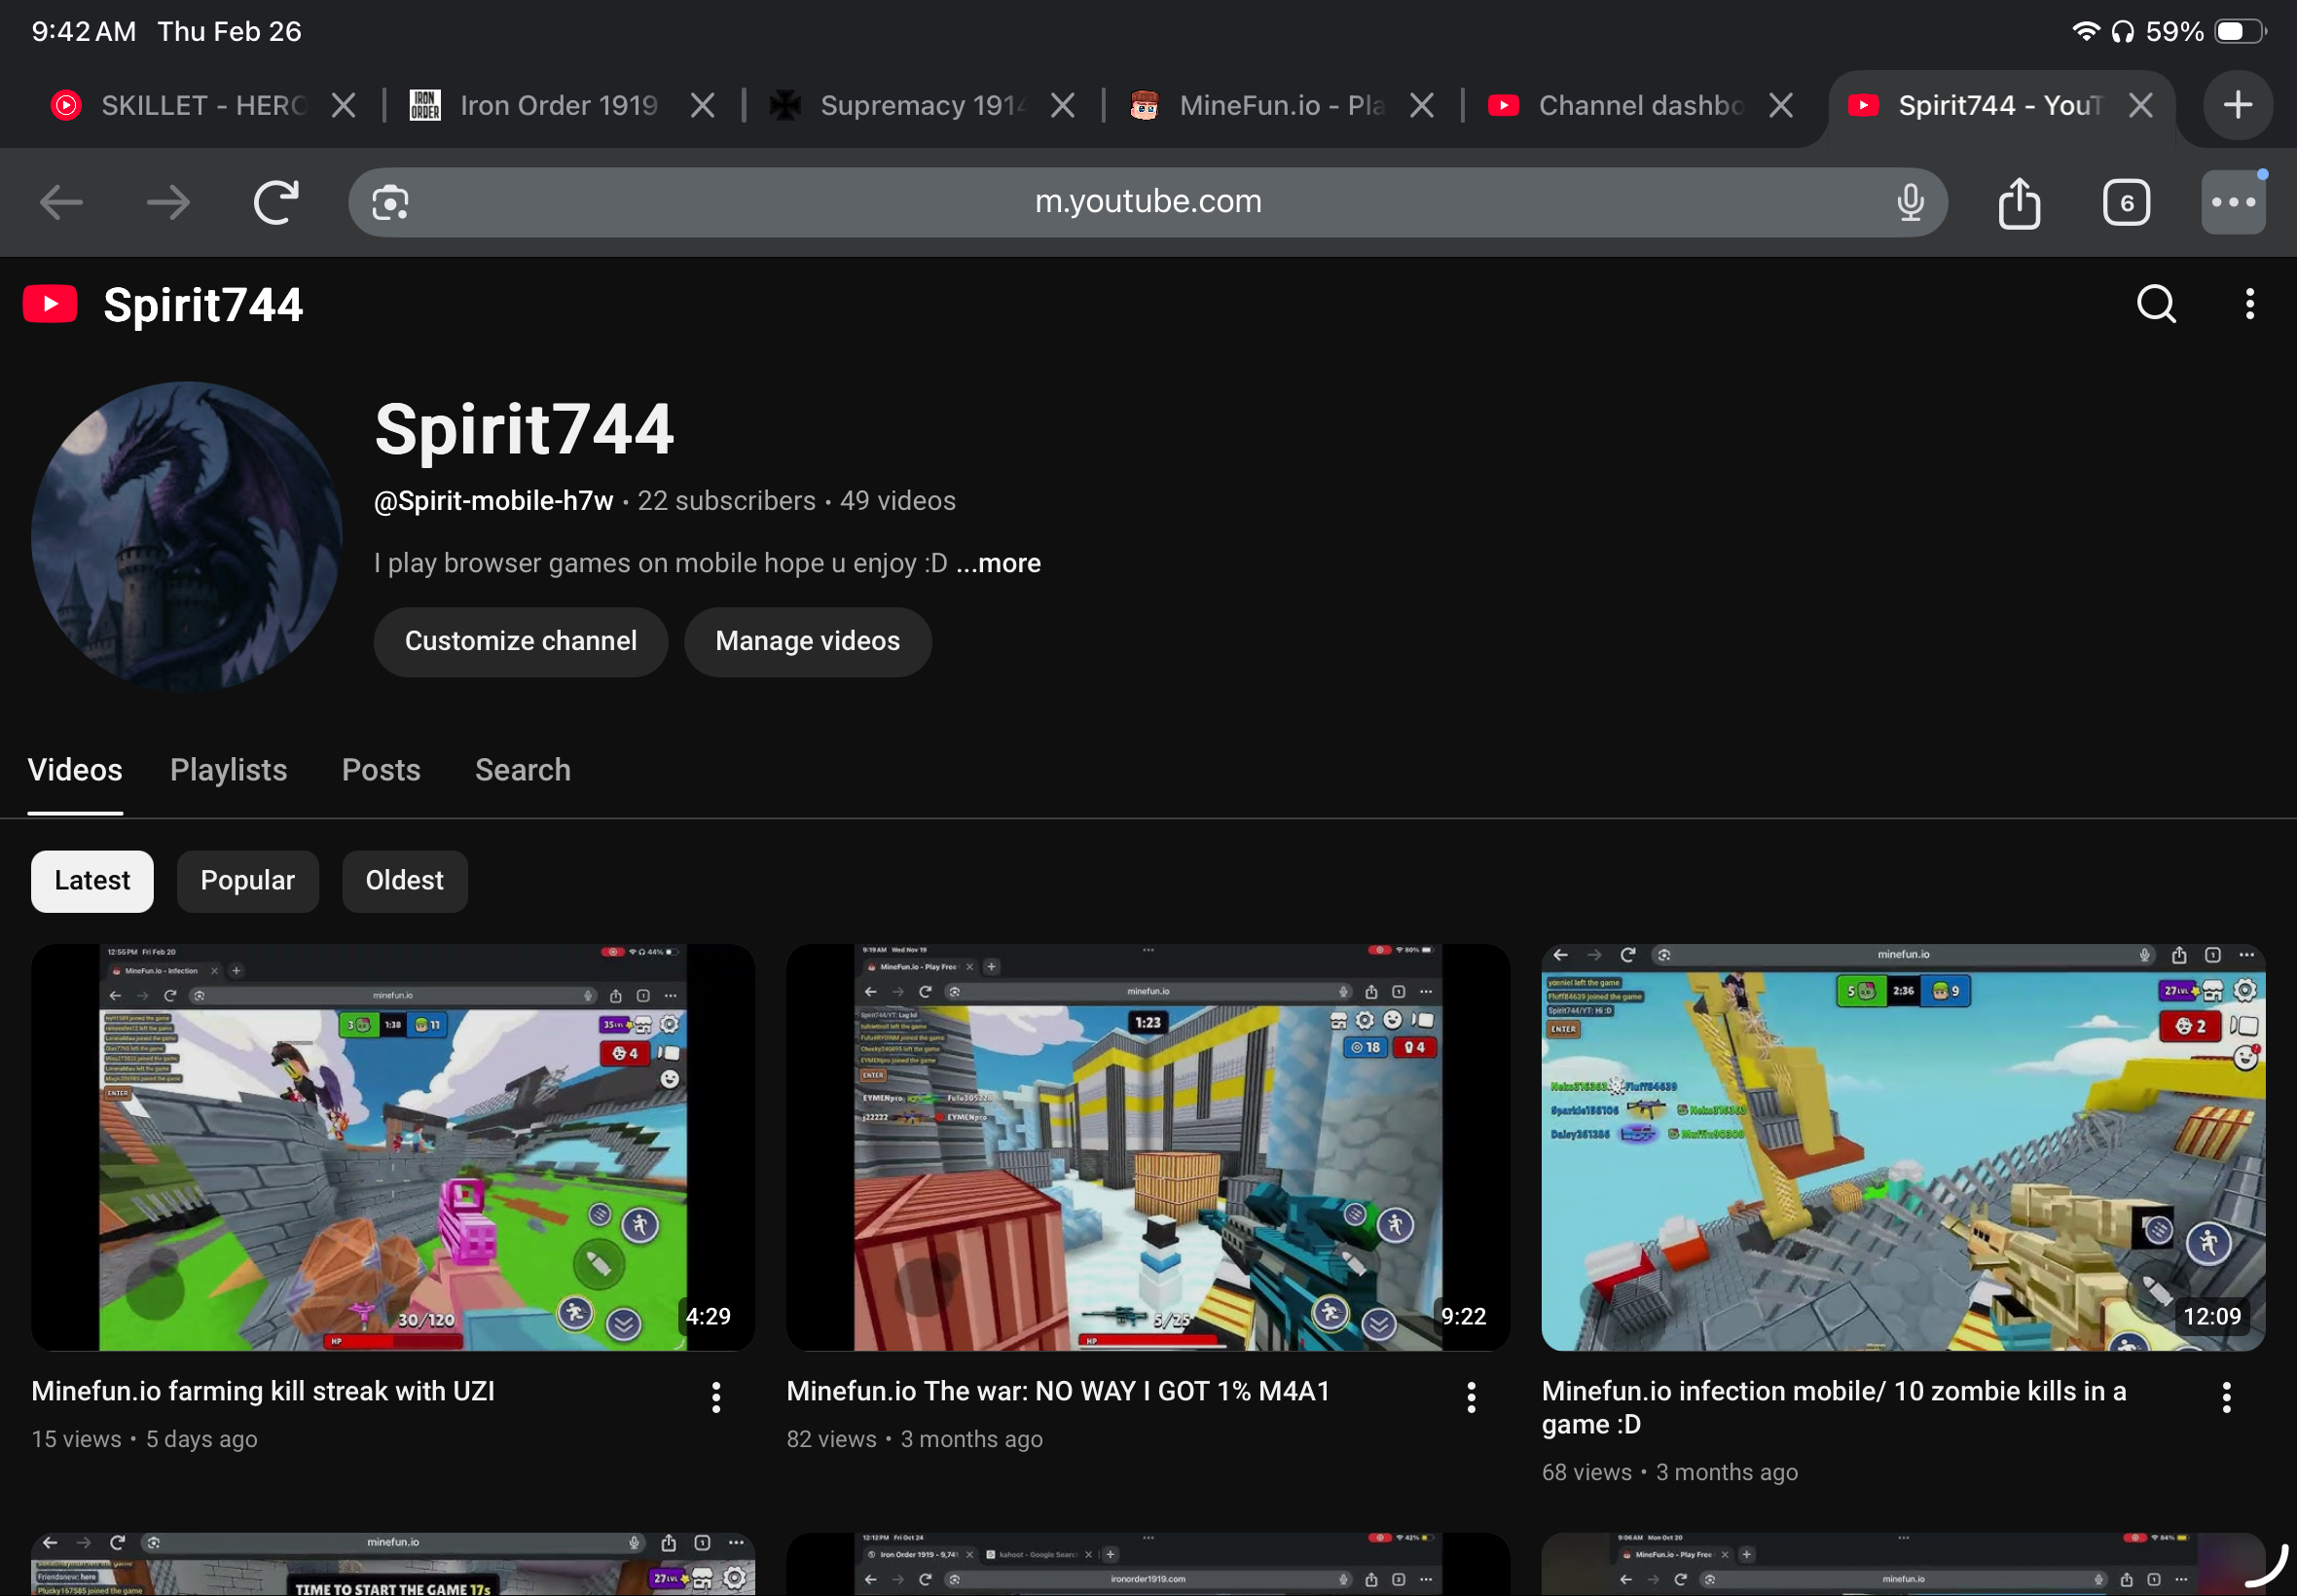
Task: Open a new tab with plus icon
Action: click(2237, 105)
